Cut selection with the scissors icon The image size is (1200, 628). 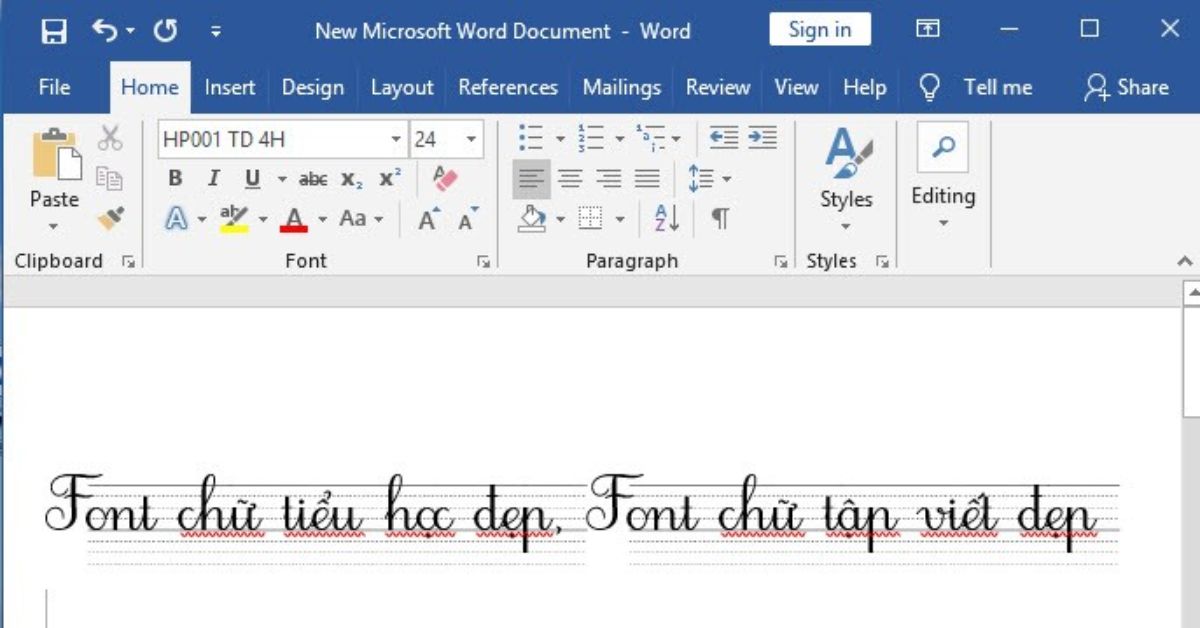coord(110,138)
